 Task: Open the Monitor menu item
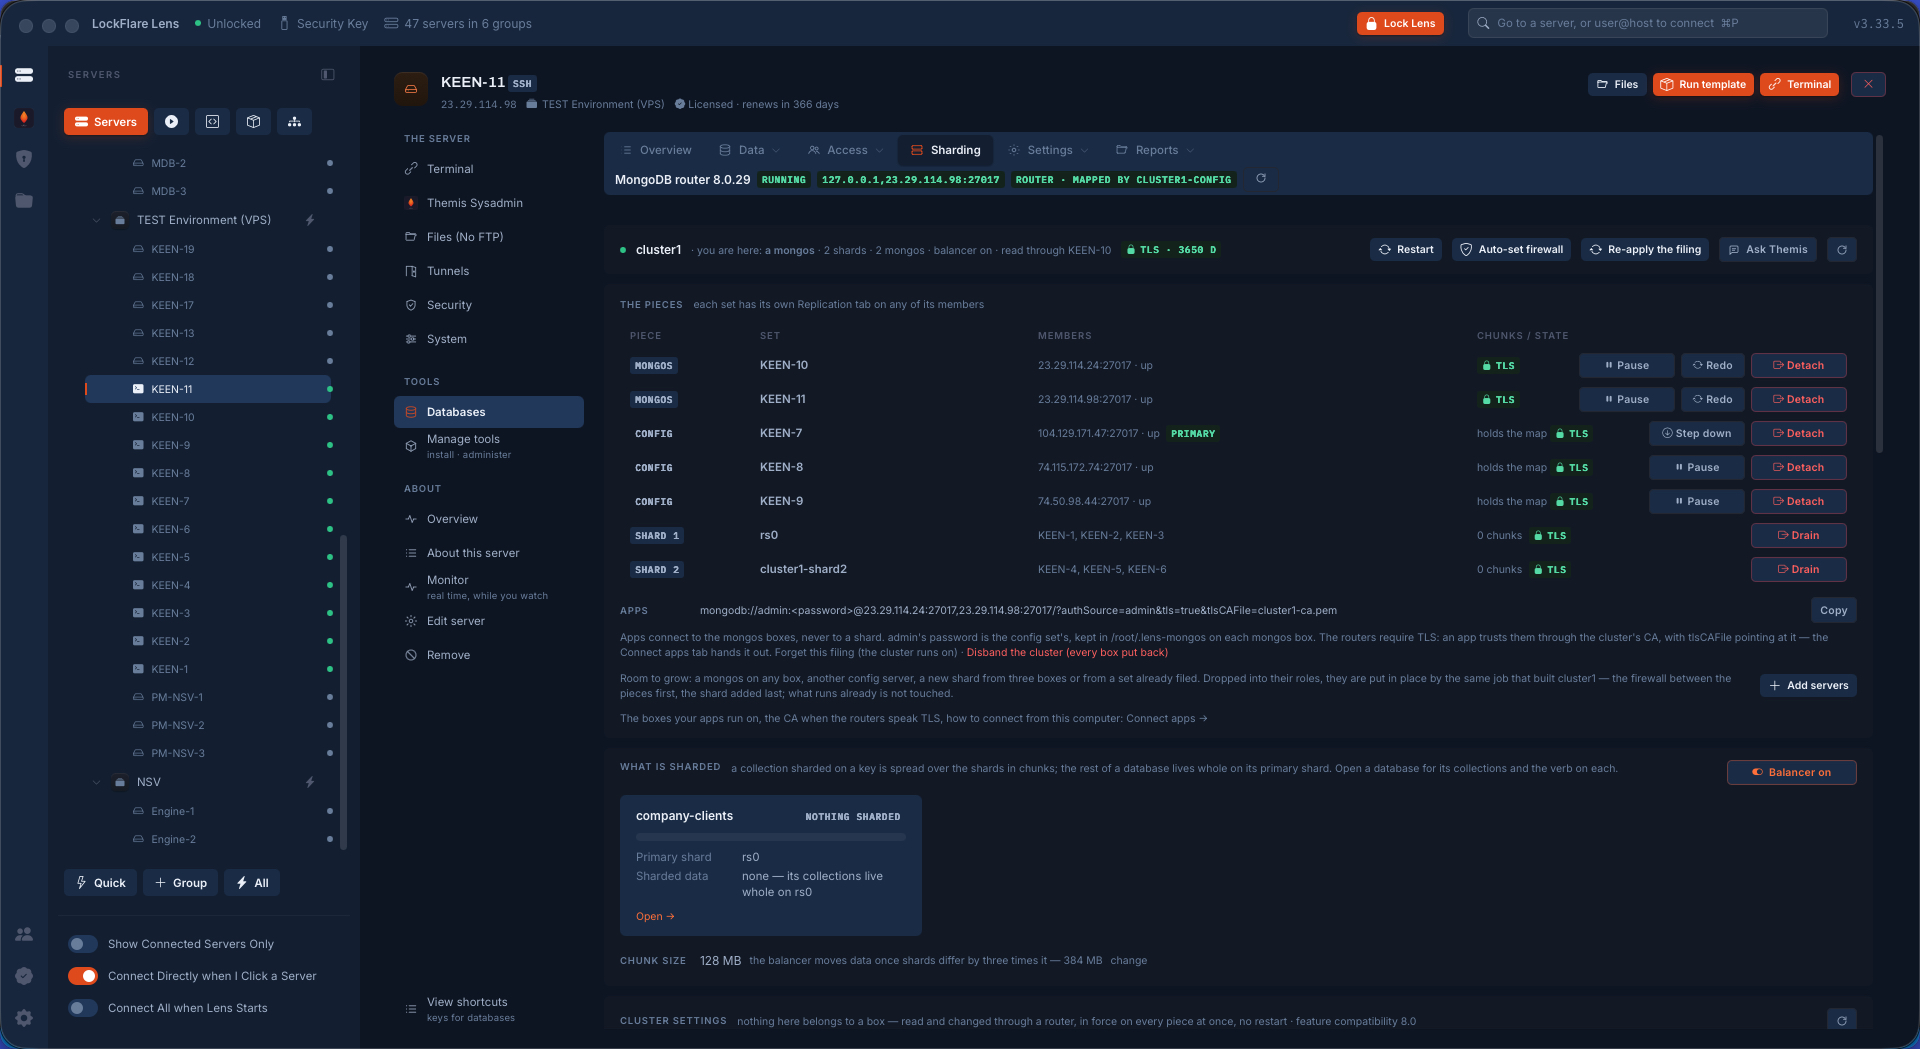(x=489, y=587)
